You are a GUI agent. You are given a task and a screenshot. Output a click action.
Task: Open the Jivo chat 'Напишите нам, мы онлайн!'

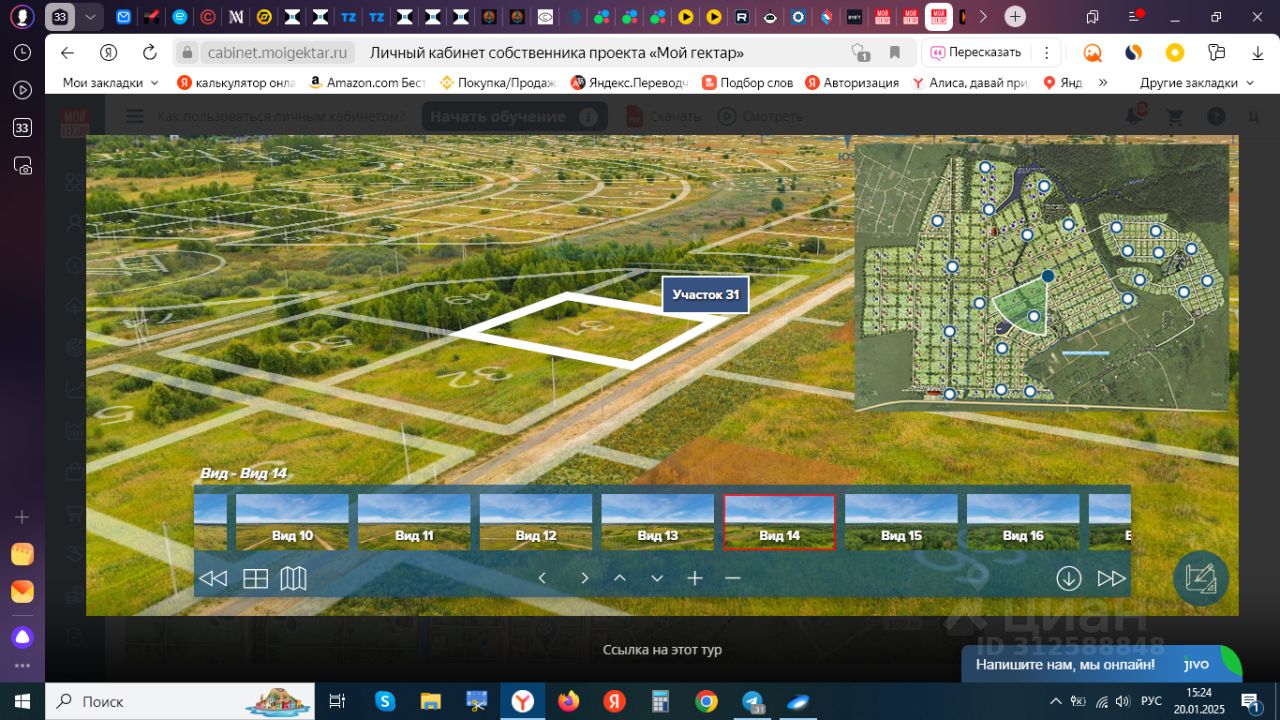coord(1102,664)
